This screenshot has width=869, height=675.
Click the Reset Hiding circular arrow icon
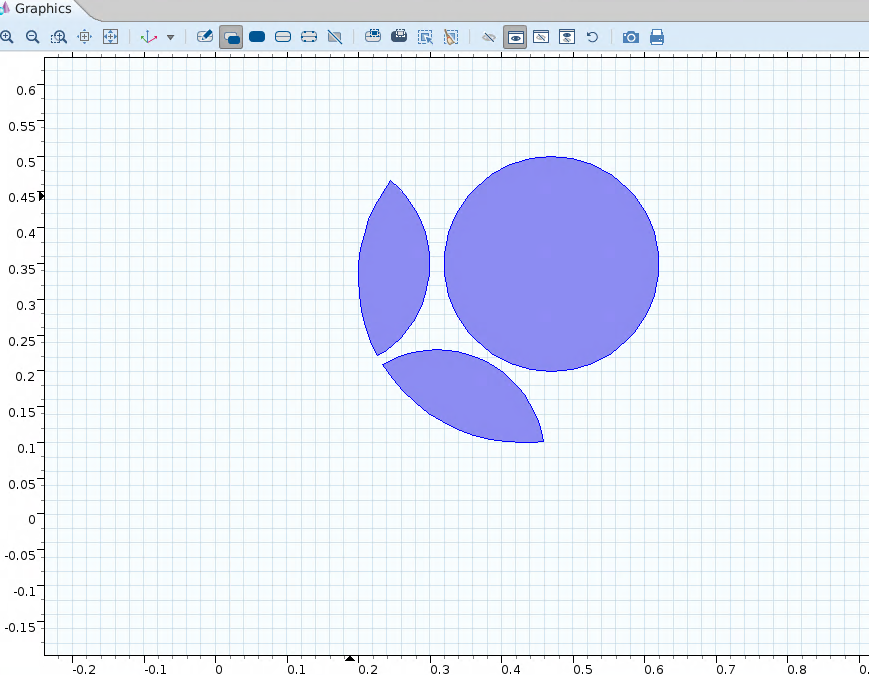click(592, 37)
